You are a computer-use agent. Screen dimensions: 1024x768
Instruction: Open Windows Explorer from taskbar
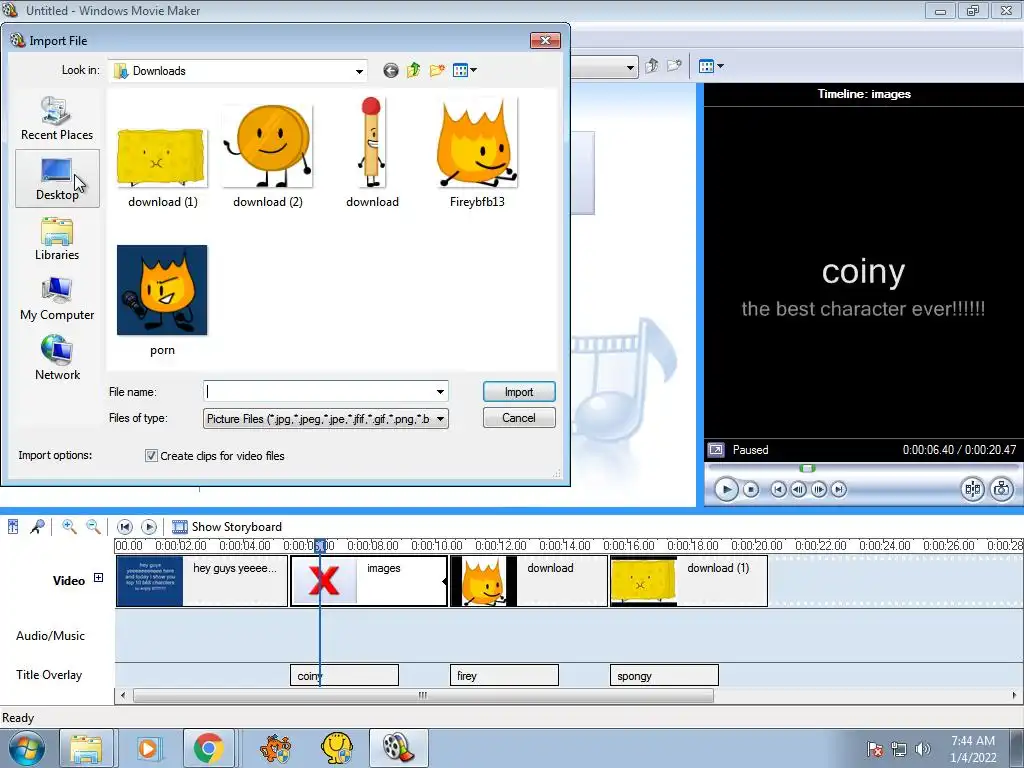click(x=86, y=748)
